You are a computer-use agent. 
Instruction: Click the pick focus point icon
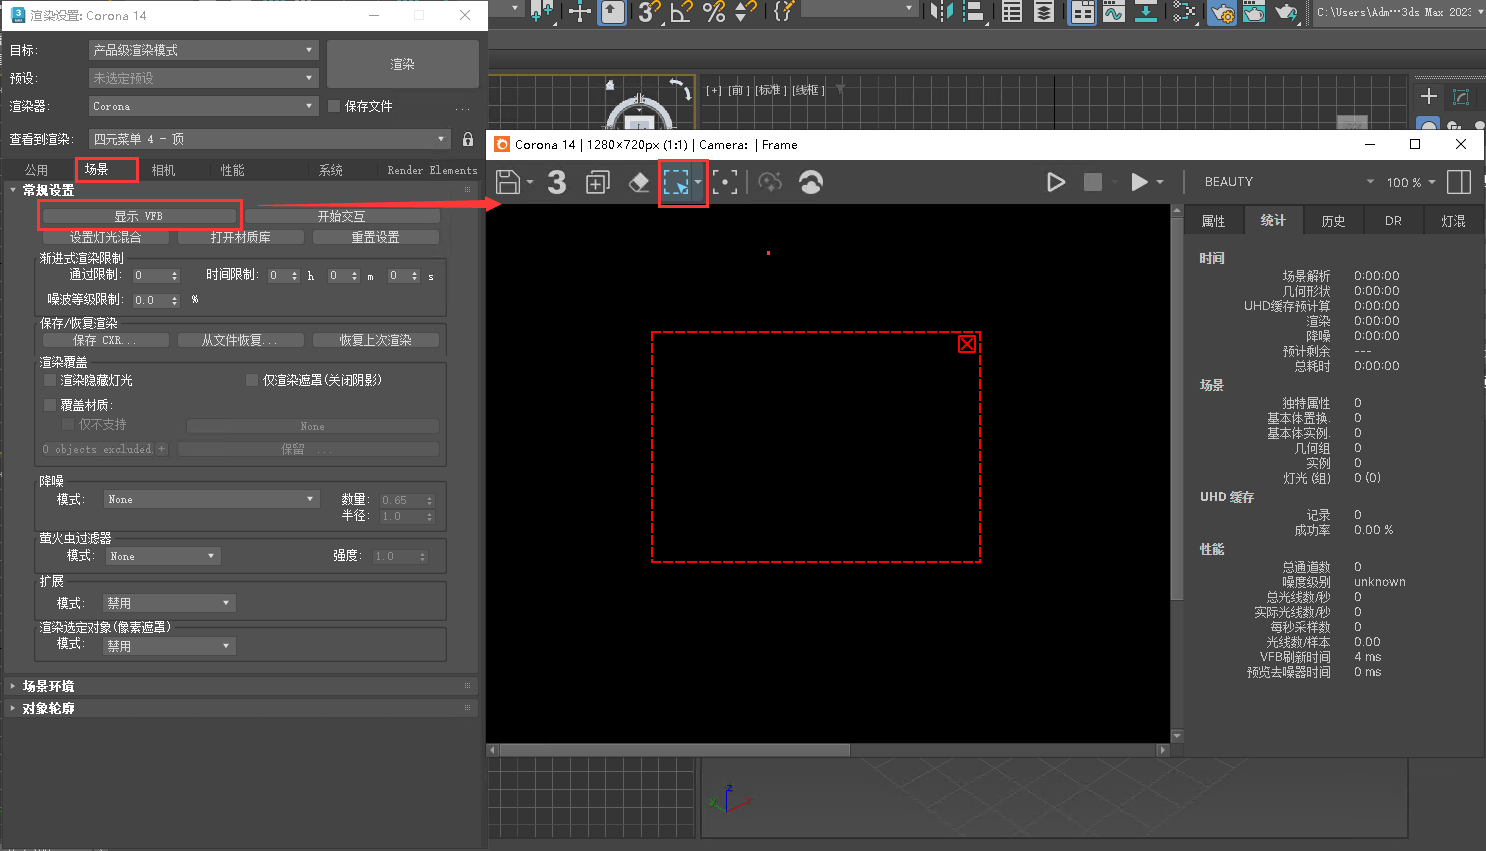pyautogui.click(x=725, y=182)
